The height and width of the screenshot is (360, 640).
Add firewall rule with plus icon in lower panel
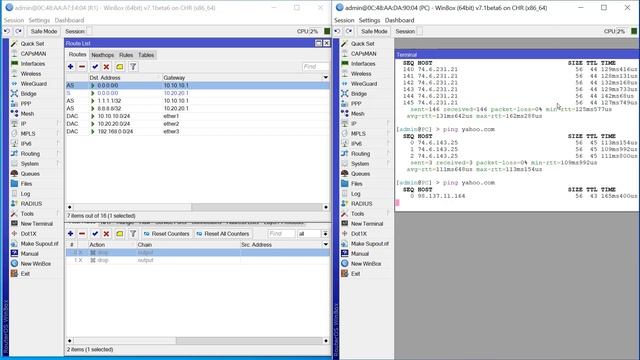point(70,233)
